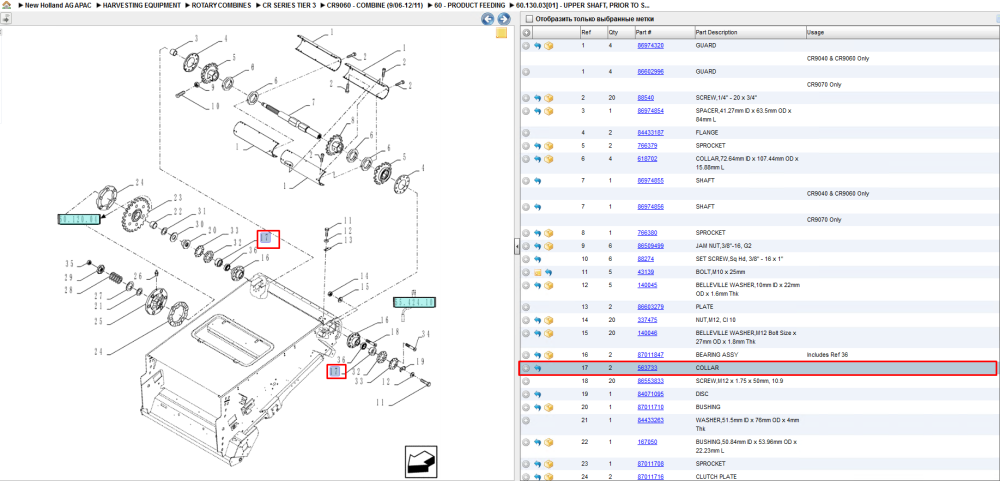The height and width of the screenshot is (481, 1000).
Task: Click the blue arrow icon for SHAFT 86974856
Action: [x=538, y=207]
